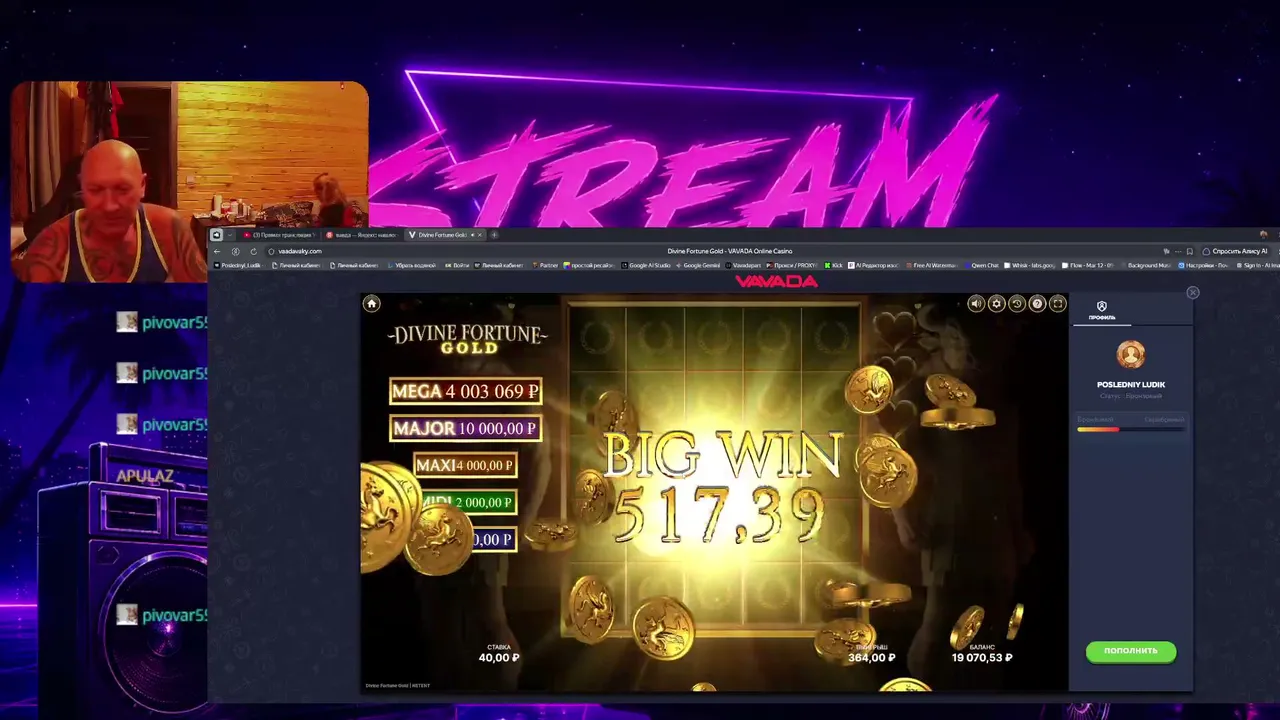Click the MAJOR jackpot 10 000,00 ₽ box
This screenshot has height=720, width=1280.
click(466, 428)
